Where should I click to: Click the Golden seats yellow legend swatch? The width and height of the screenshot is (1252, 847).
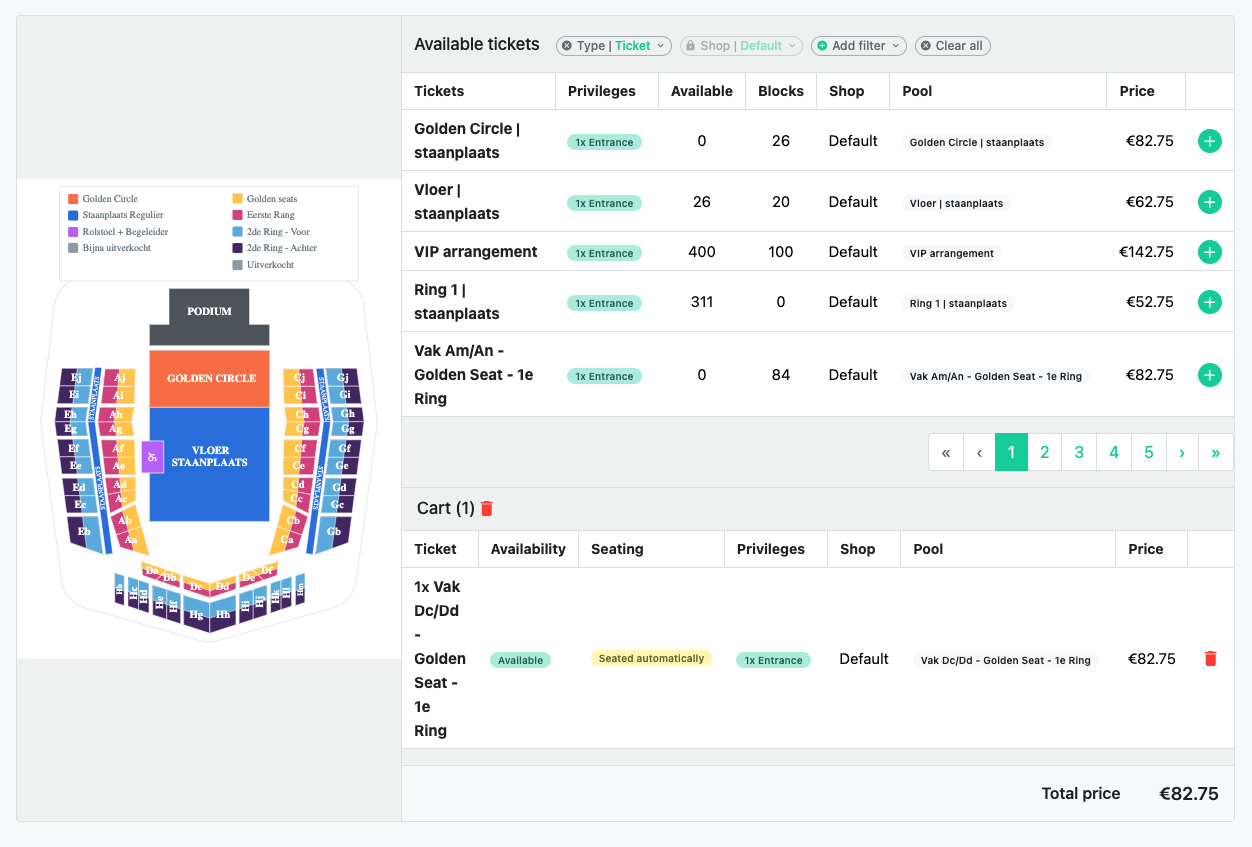(237, 199)
